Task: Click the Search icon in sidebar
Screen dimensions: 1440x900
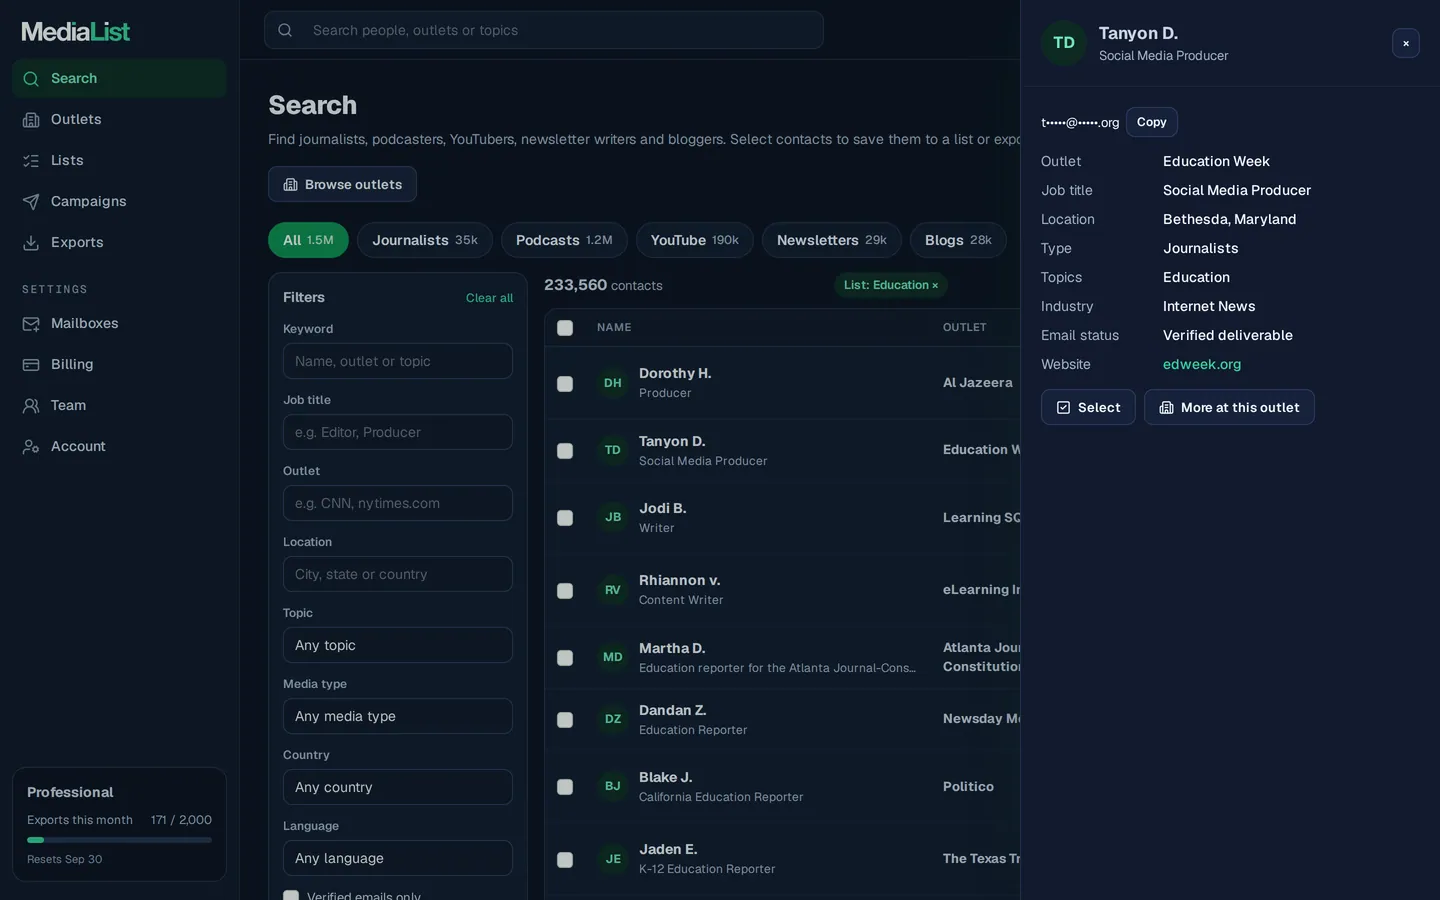Action: (31, 79)
